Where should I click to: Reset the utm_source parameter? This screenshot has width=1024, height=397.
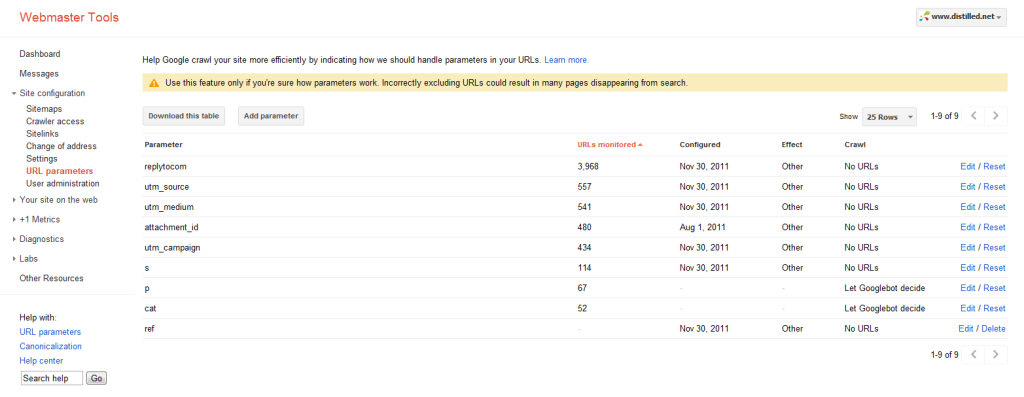994,187
